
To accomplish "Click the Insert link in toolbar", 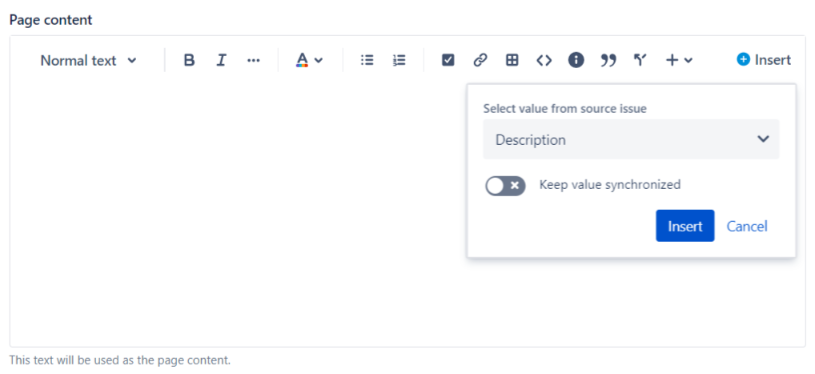I will (x=764, y=60).
